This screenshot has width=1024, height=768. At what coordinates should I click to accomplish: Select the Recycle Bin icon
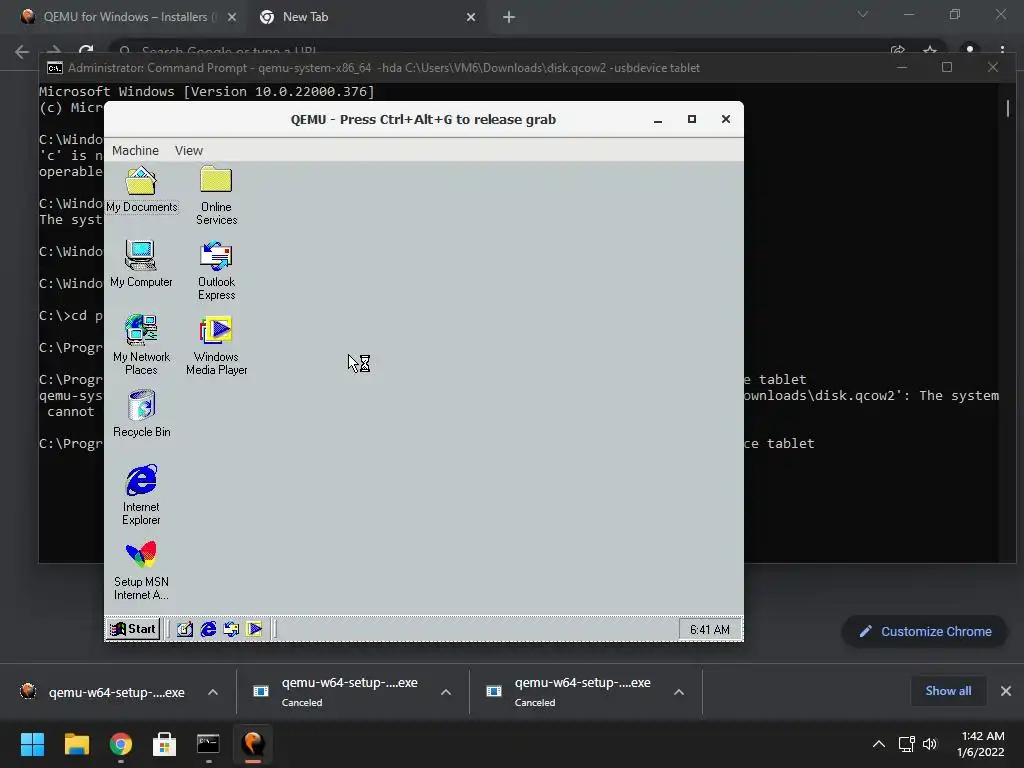tap(141, 413)
